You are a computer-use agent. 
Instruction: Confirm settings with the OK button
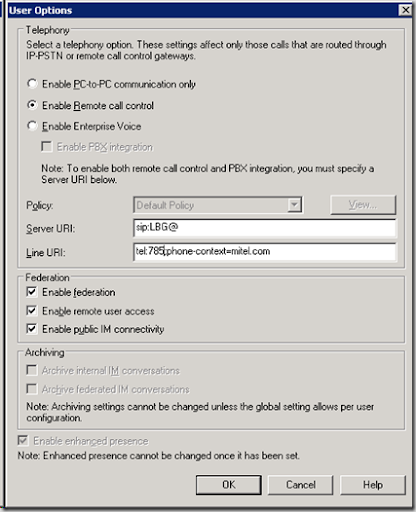tap(229, 485)
